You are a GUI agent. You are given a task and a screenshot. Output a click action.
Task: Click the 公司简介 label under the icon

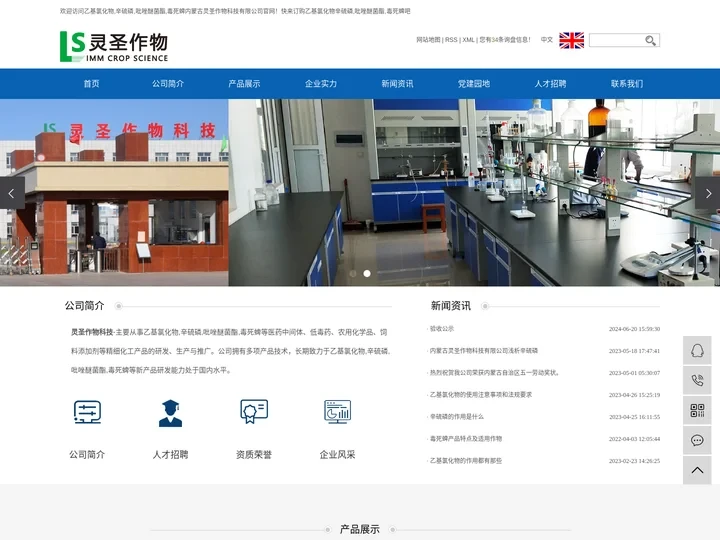(87, 455)
